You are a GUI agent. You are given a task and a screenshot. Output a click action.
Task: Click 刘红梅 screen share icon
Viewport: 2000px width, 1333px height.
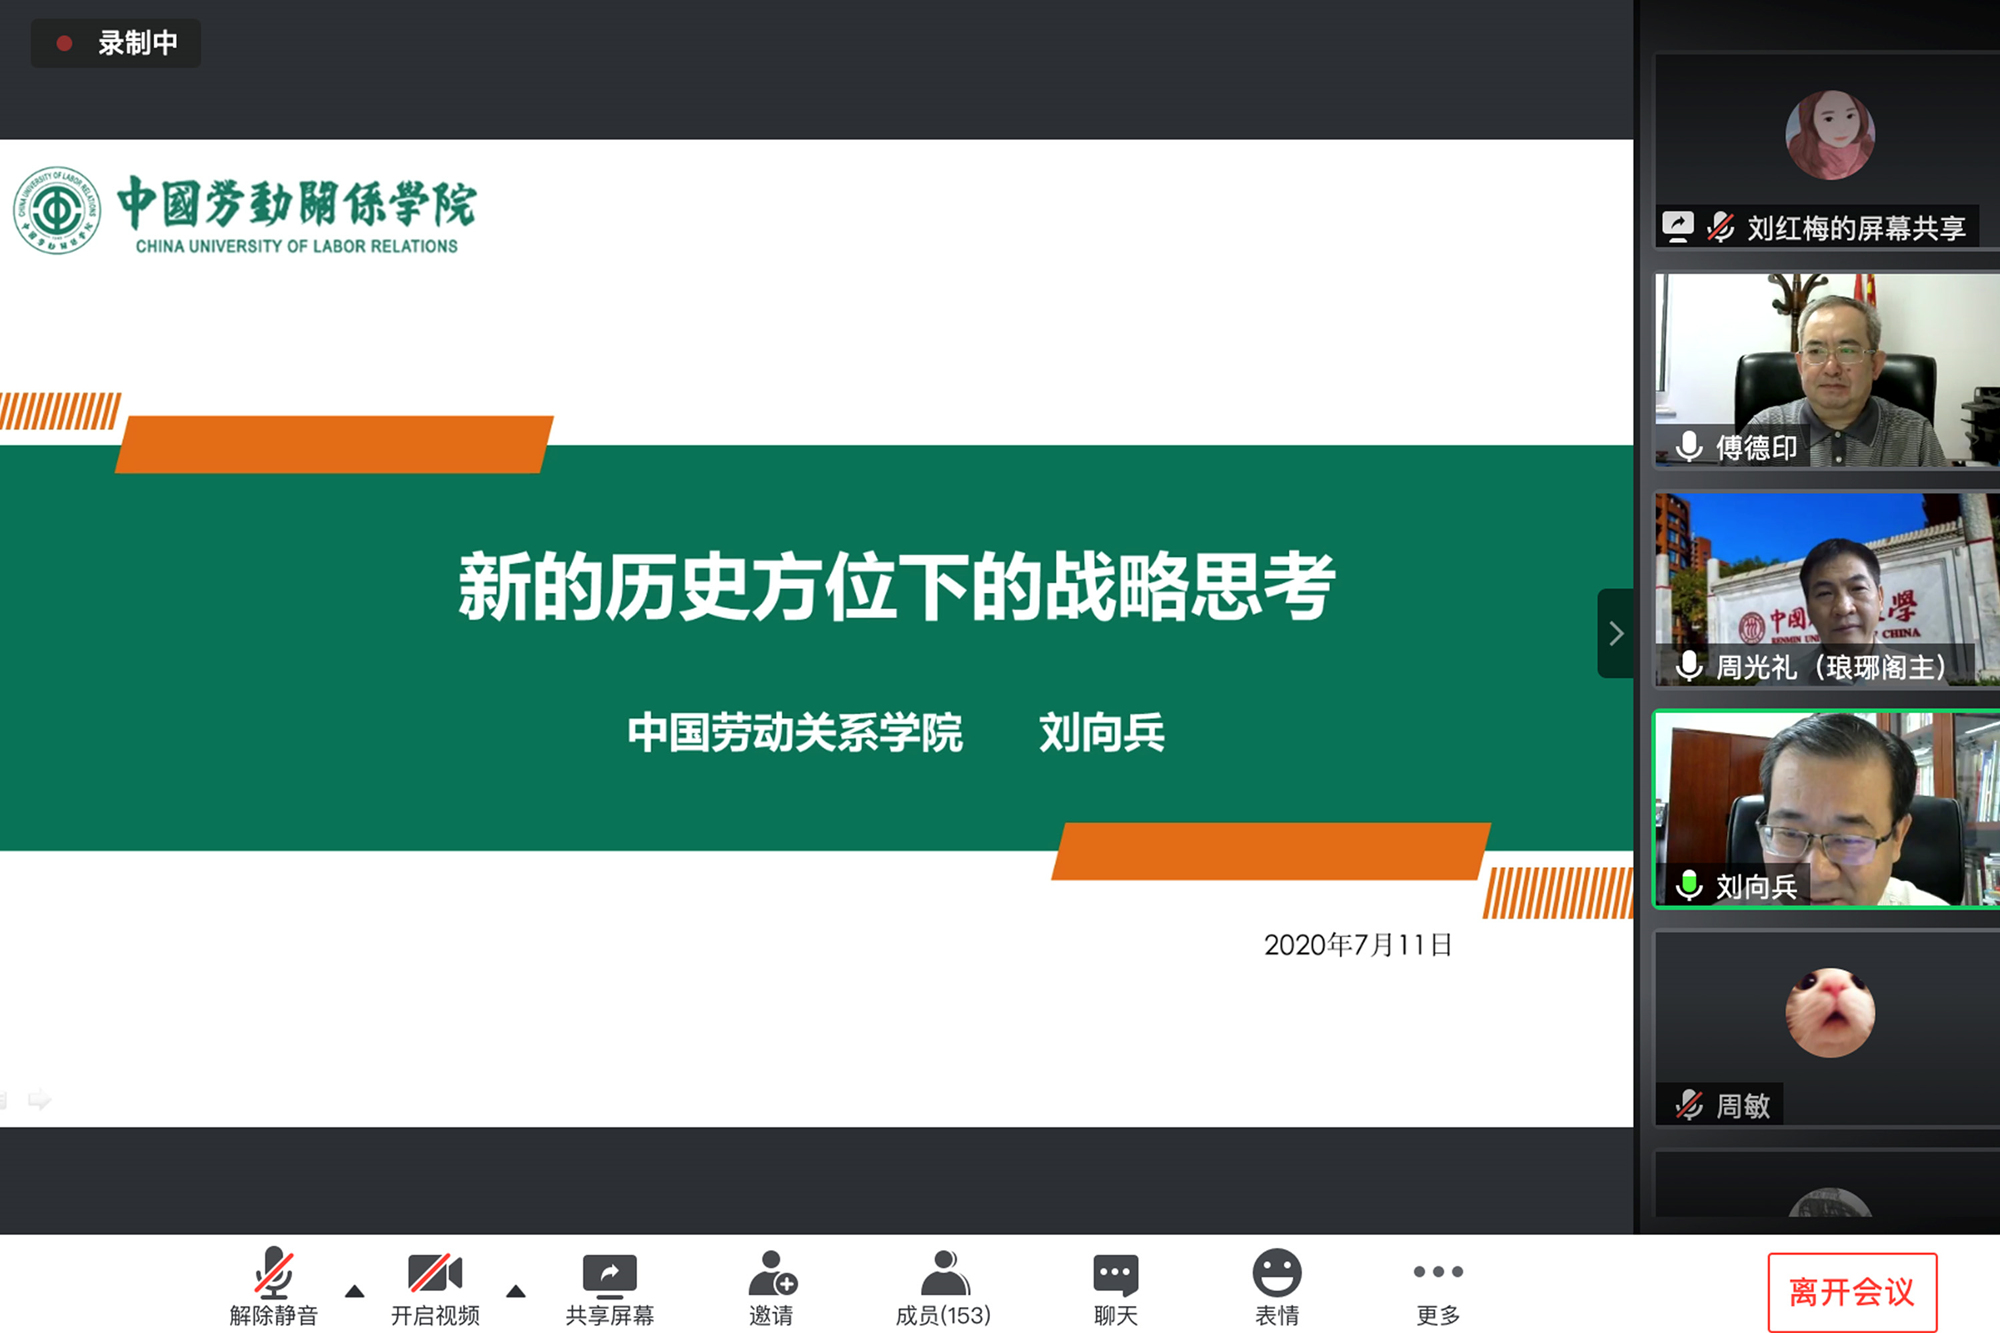point(1677,228)
